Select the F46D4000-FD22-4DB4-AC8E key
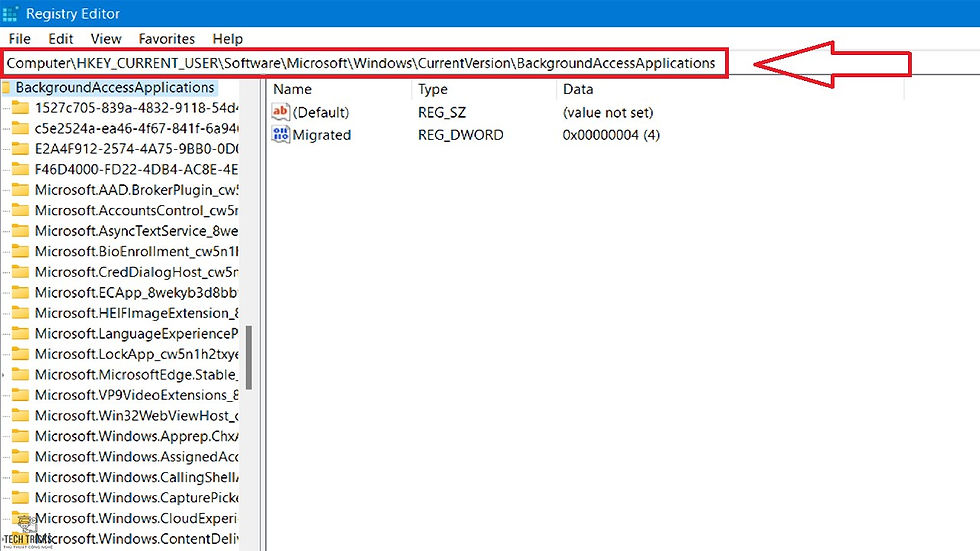The width and height of the screenshot is (980, 551). 136,169
